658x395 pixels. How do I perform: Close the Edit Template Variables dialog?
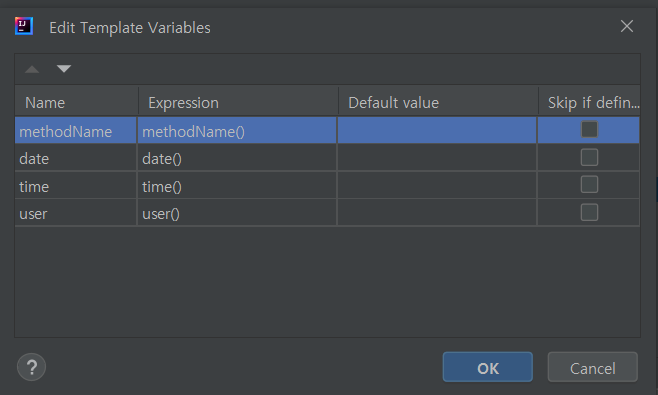(627, 26)
